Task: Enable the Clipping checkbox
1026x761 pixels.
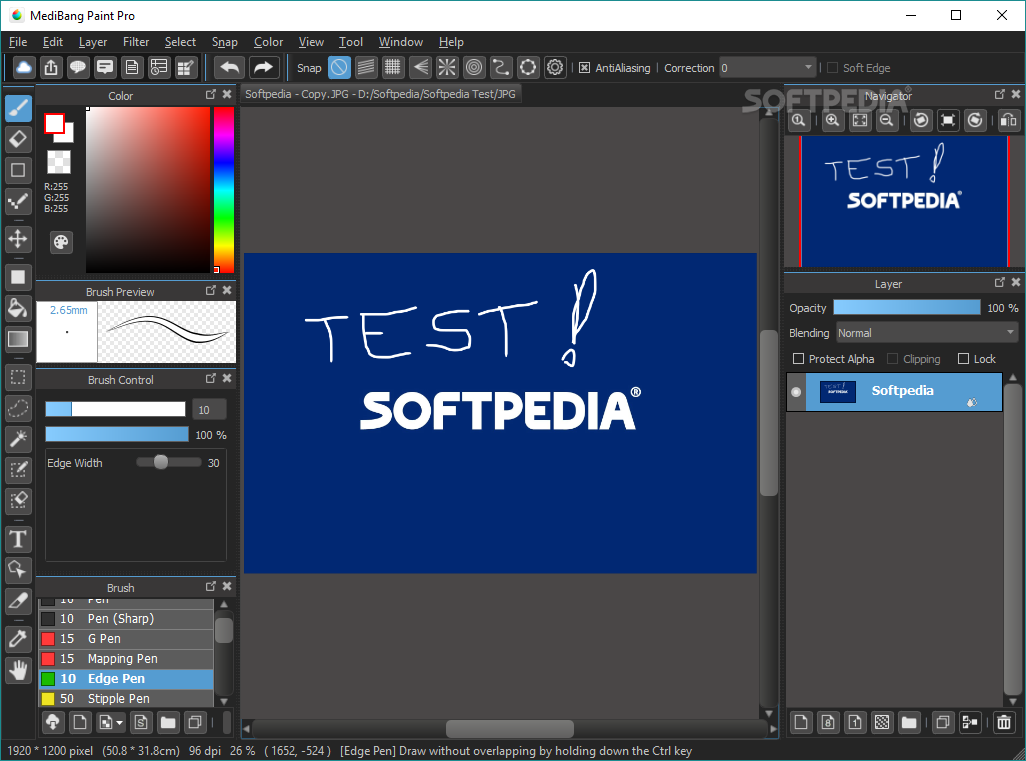Action: coord(893,359)
